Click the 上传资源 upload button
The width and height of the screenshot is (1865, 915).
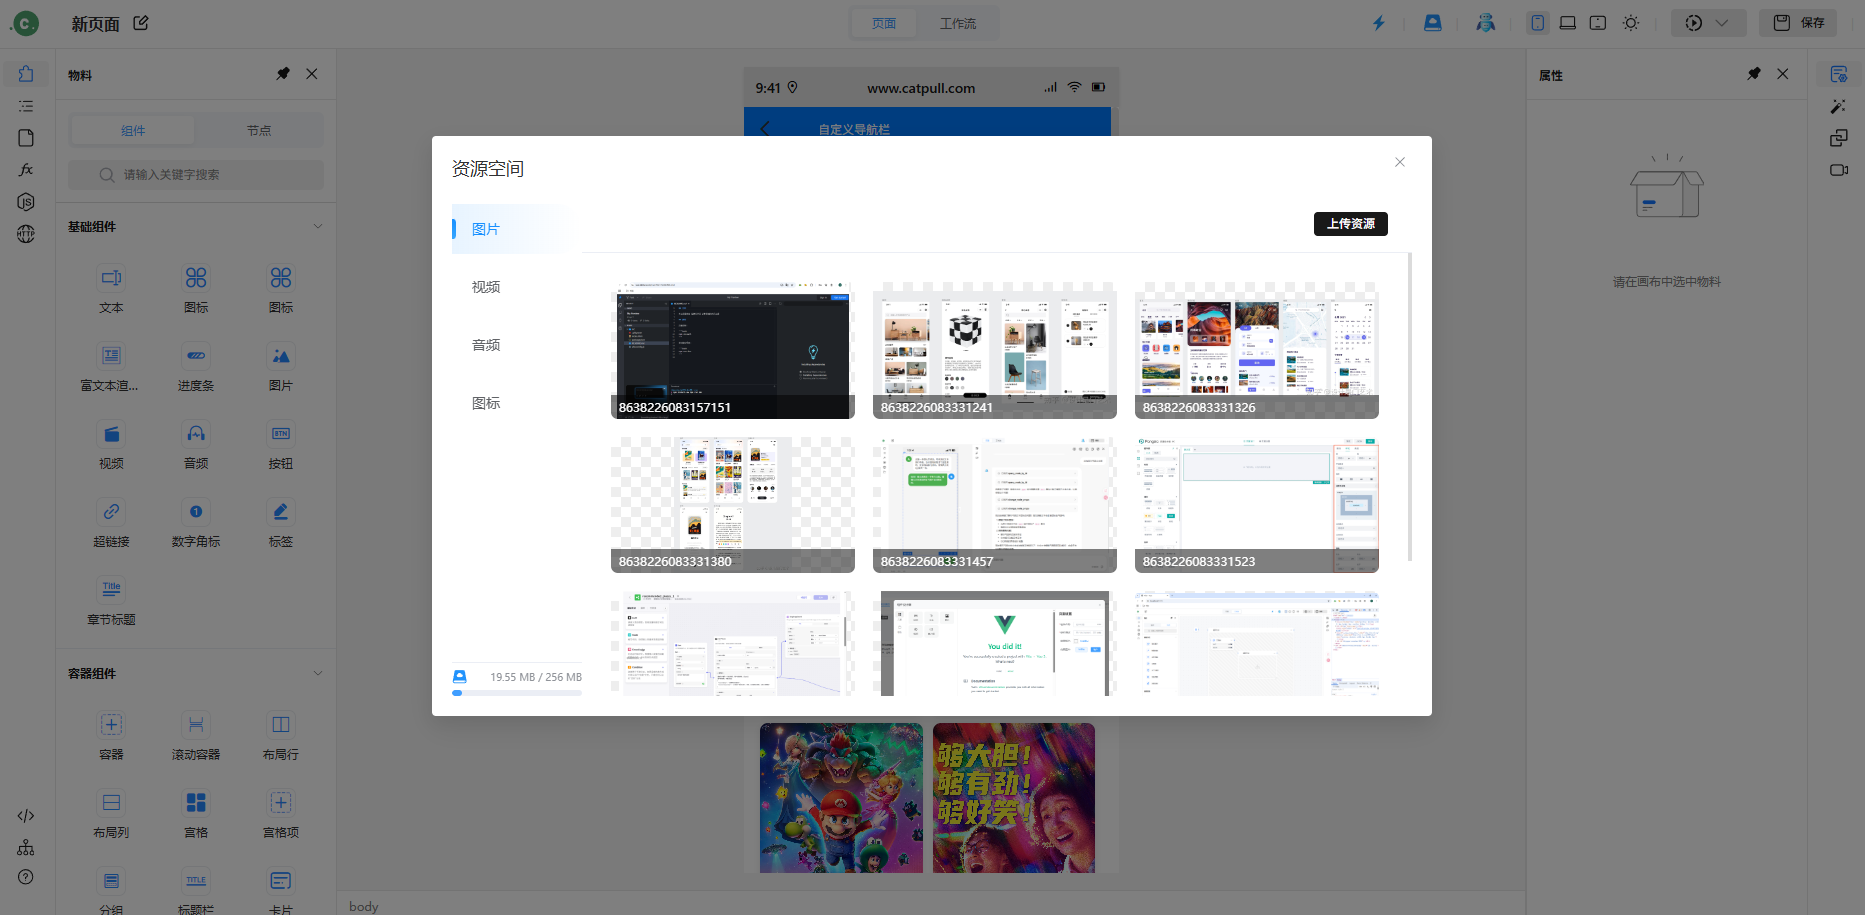click(x=1350, y=224)
